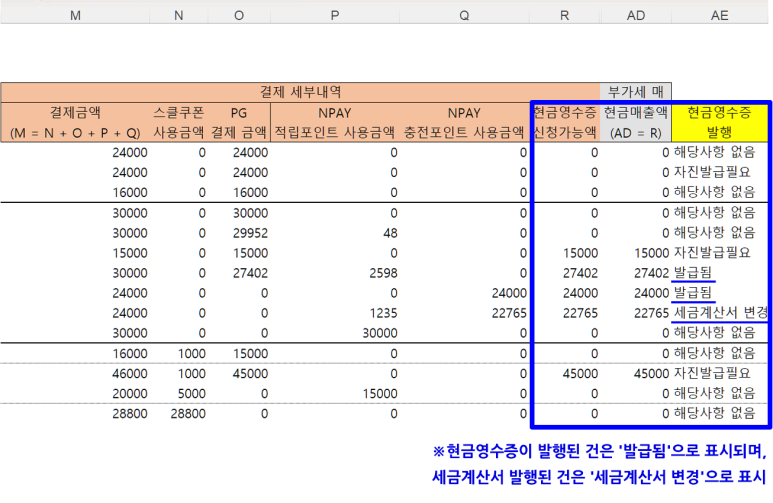
Task: Select column N header
Action: coord(179,15)
